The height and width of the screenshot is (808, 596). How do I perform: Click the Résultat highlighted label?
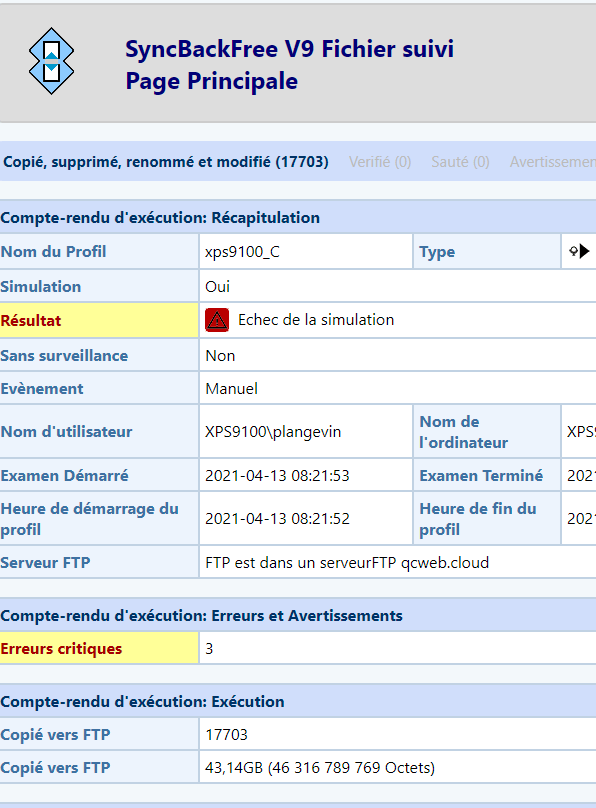pyautogui.click(x=99, y=321)
